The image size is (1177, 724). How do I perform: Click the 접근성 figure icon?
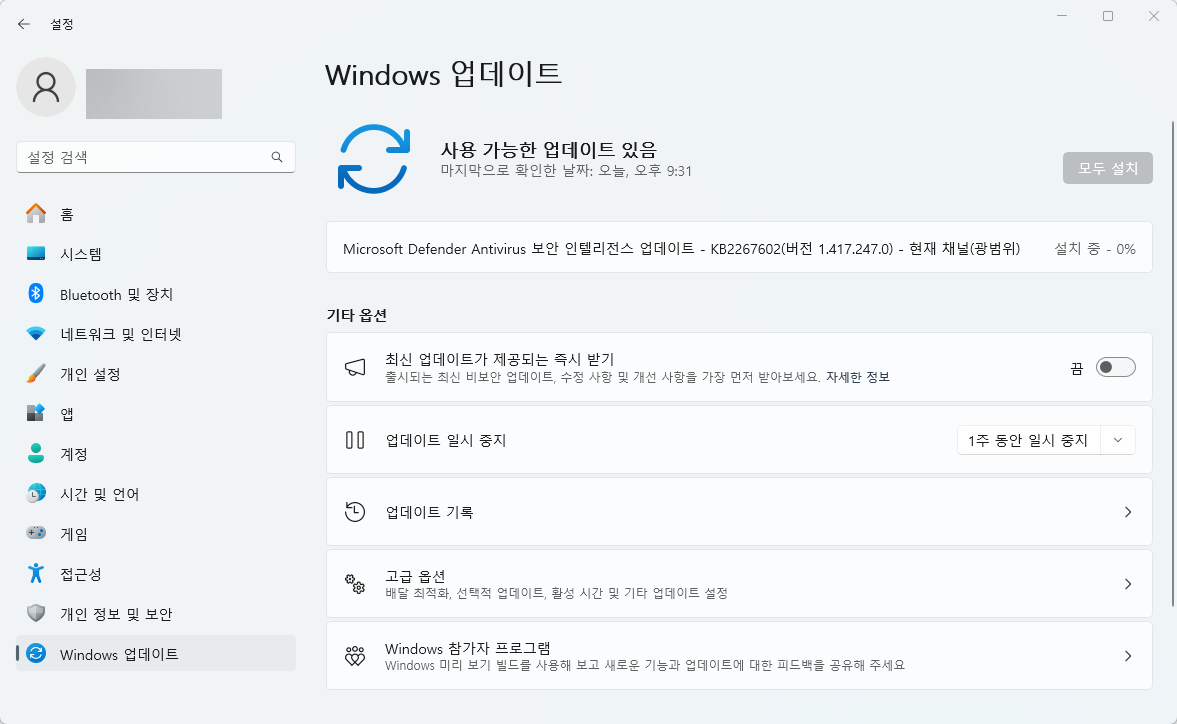click(36, 573)
